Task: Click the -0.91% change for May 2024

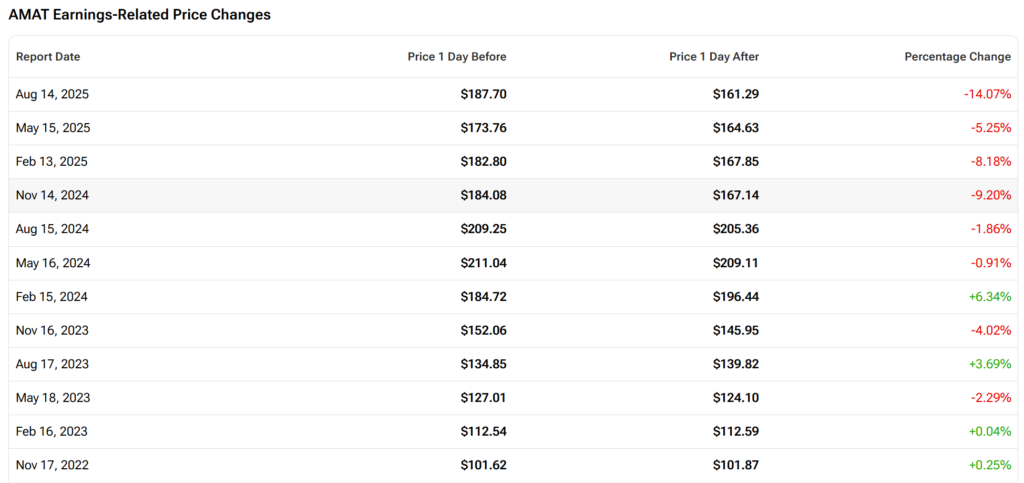Action: (991, 263)
